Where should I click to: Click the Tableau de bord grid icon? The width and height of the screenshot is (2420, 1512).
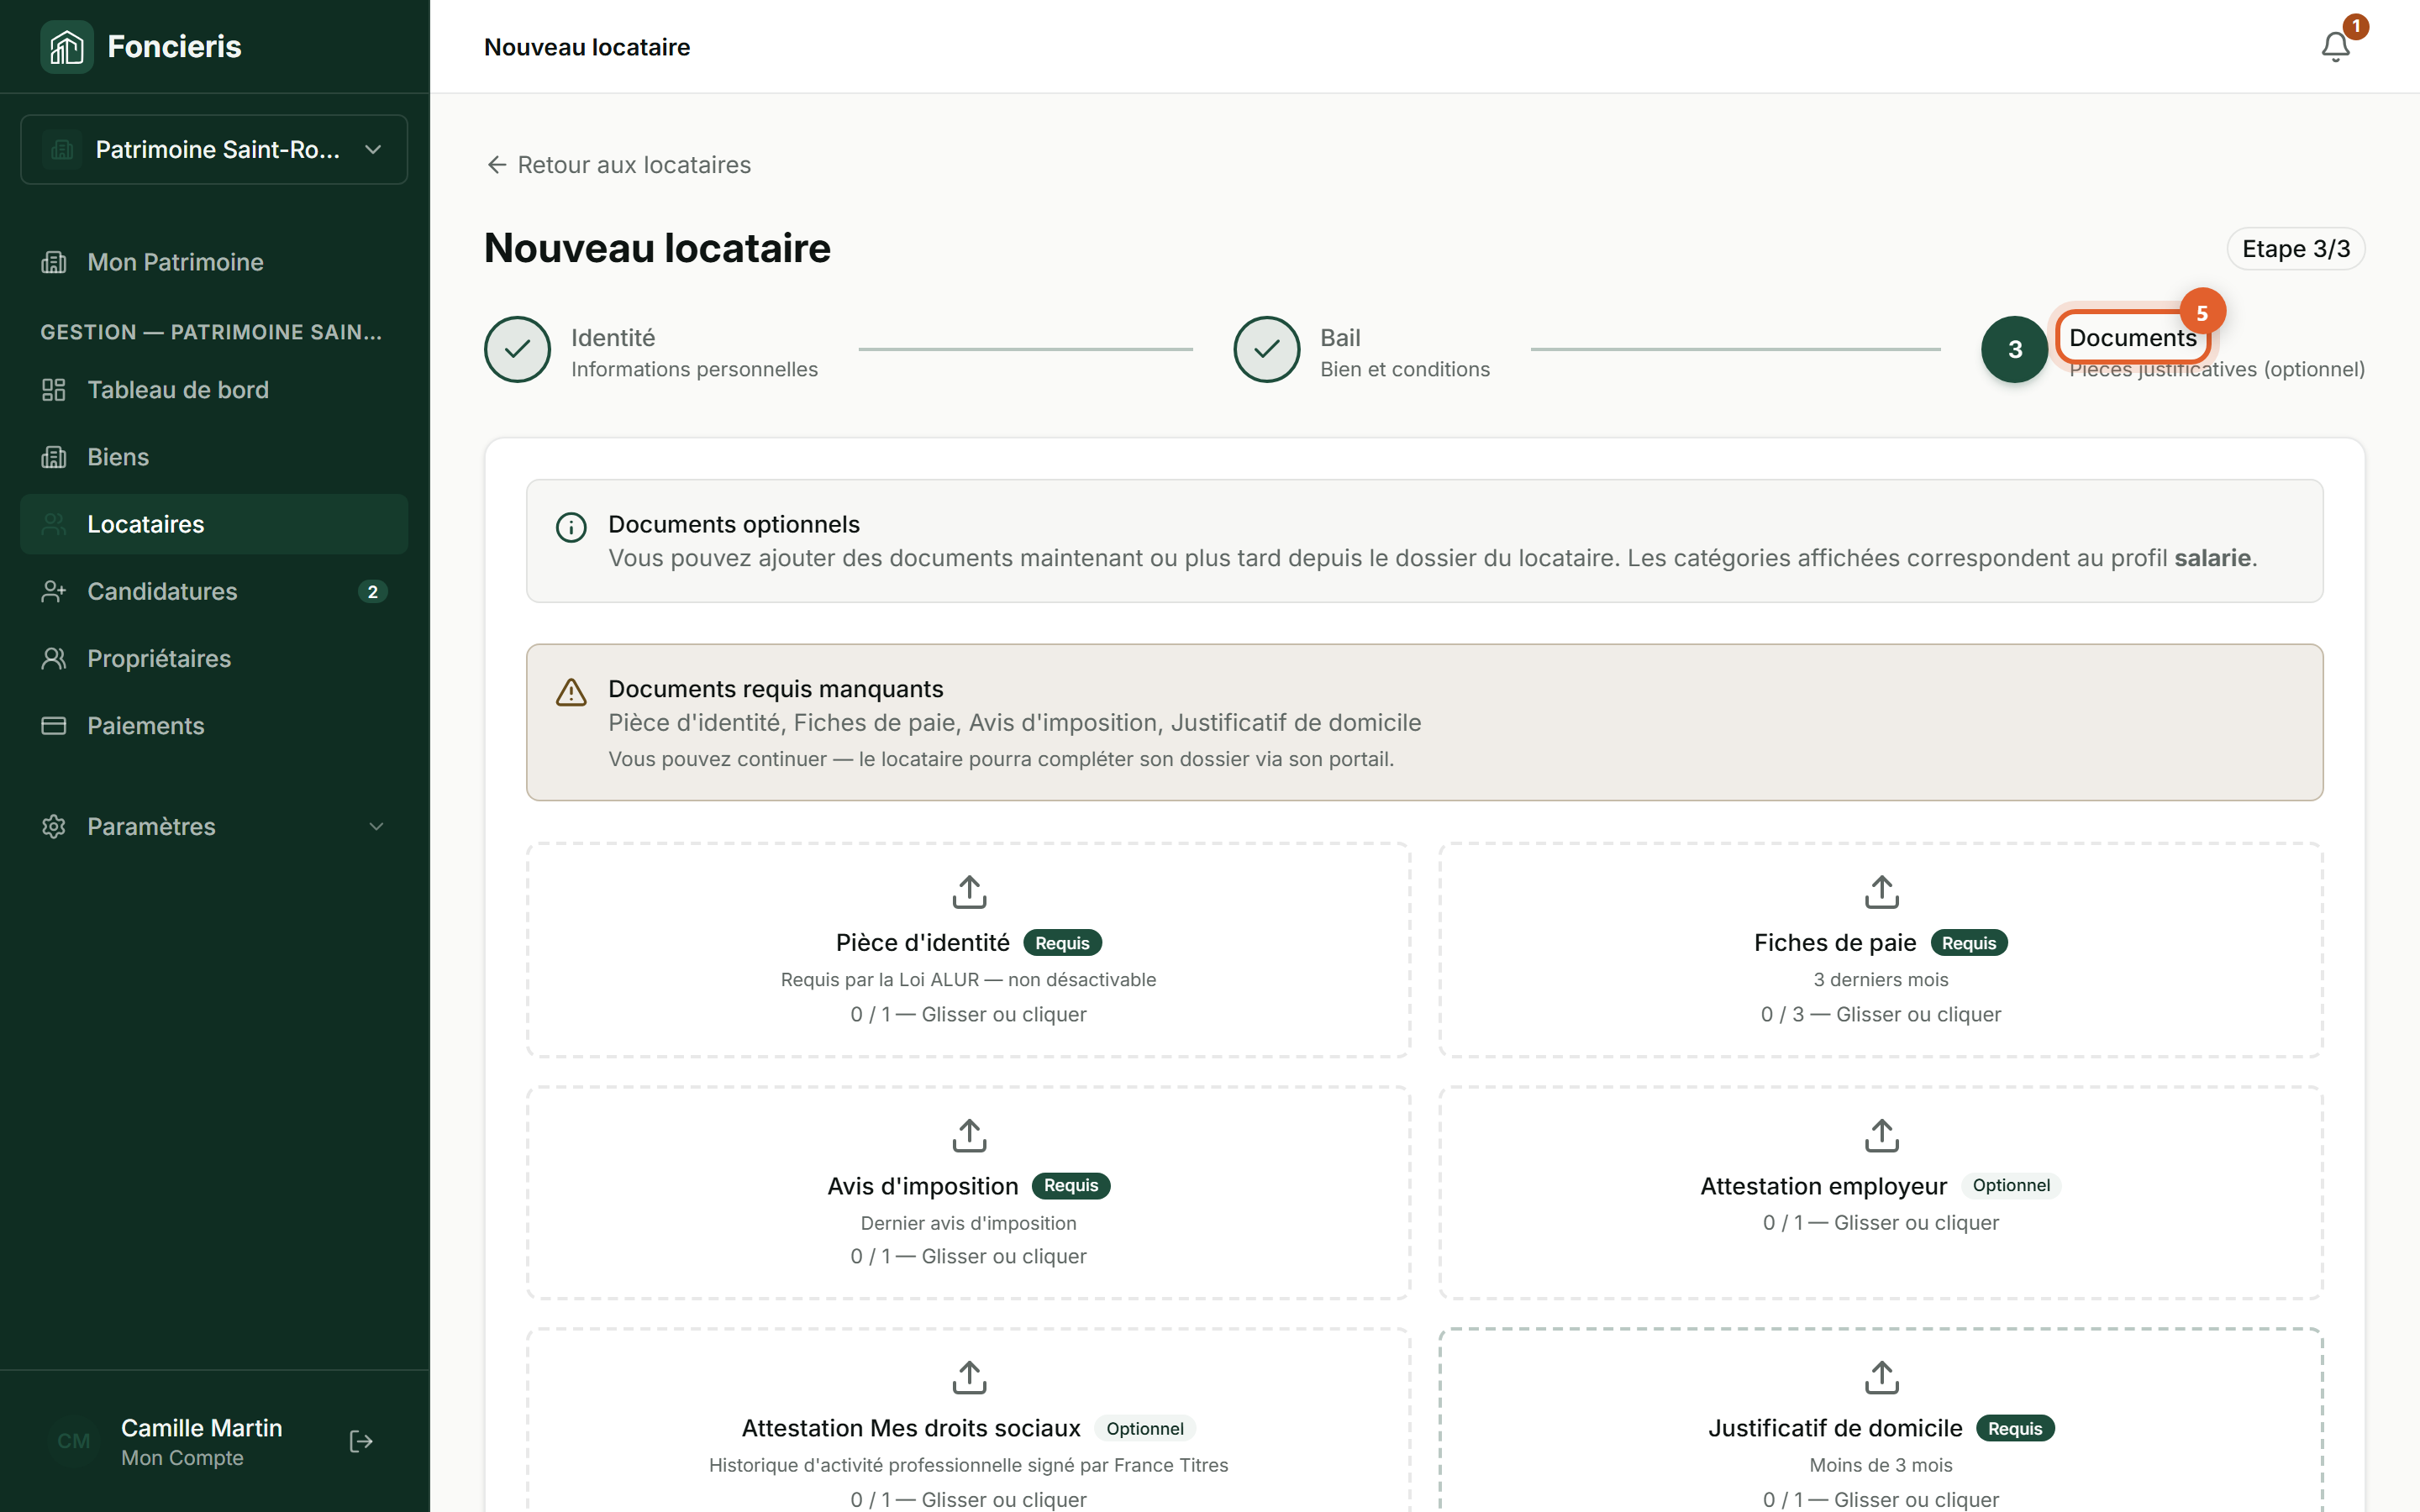coord(54,390)
